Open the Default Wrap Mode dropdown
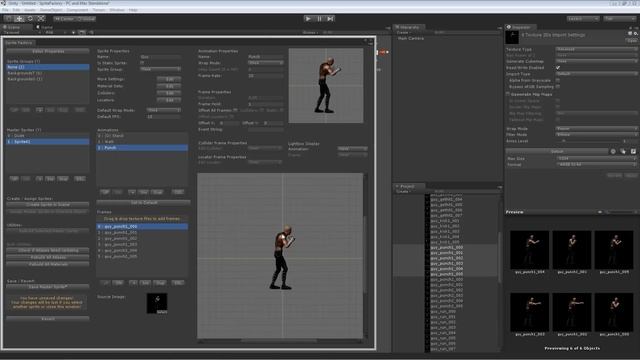This screenshot has width=640, height=360. click(164, 110)
